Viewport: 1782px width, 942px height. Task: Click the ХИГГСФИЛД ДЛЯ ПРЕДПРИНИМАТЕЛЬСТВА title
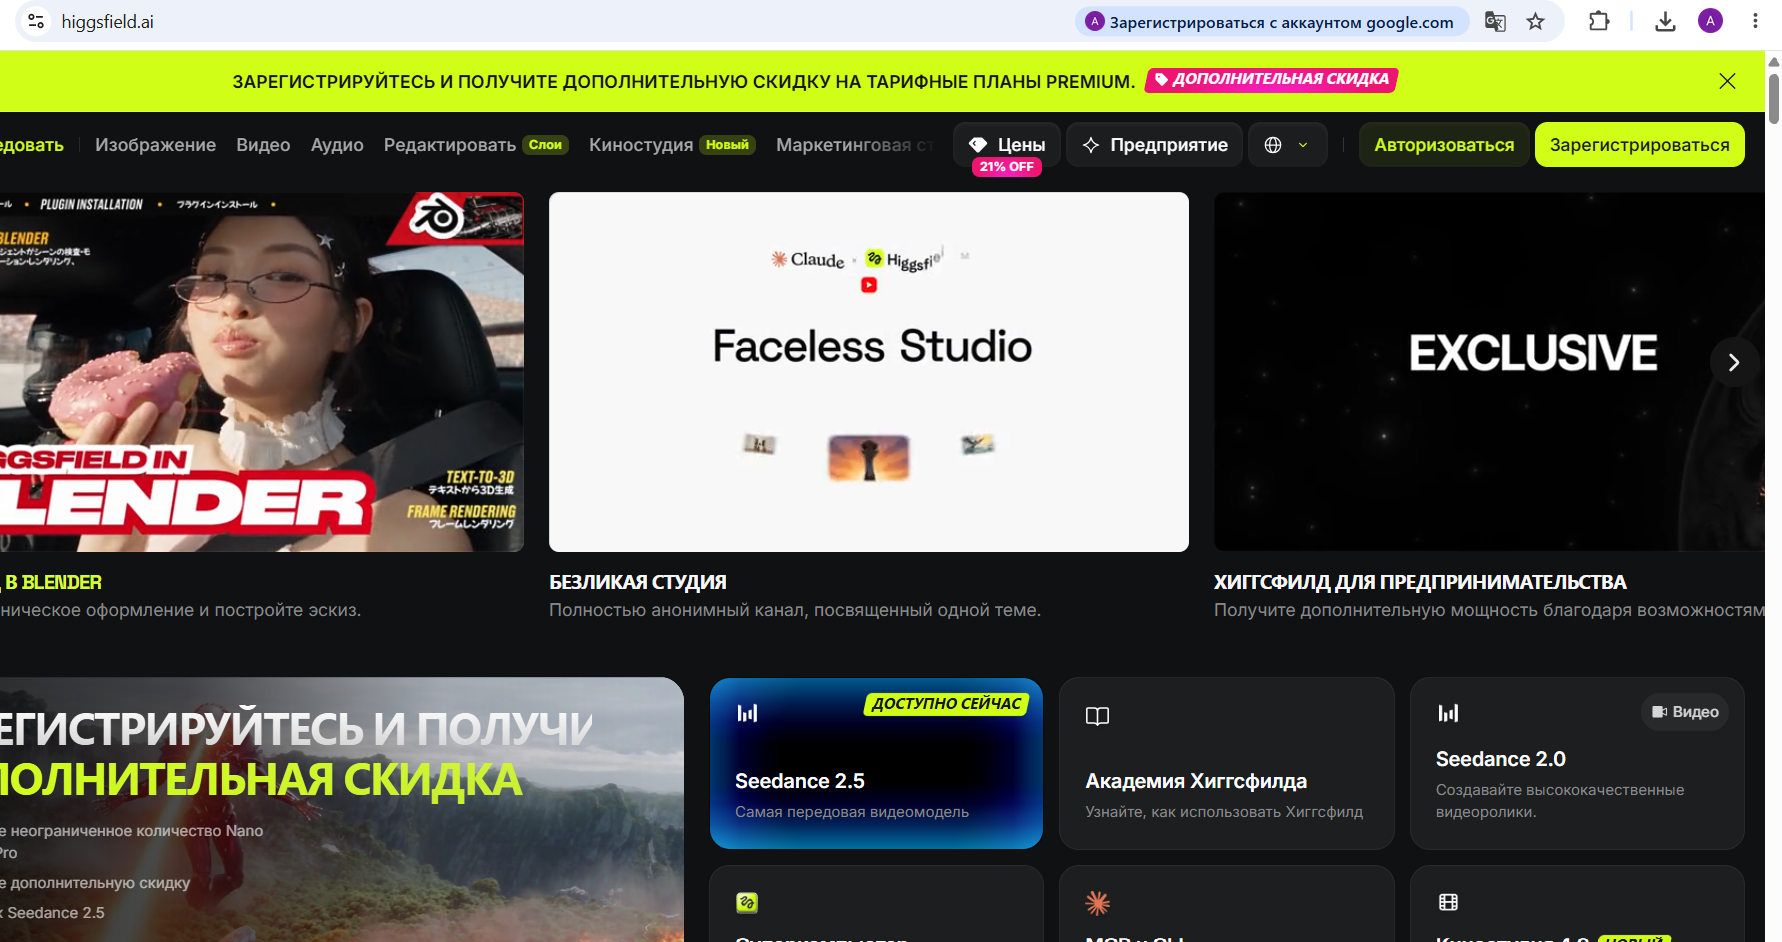pos(1420,582)
